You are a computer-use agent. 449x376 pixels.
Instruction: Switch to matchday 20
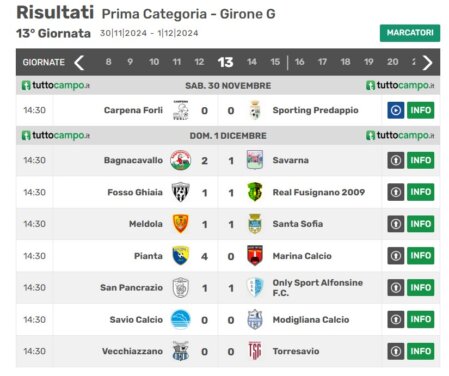[392, 62]
